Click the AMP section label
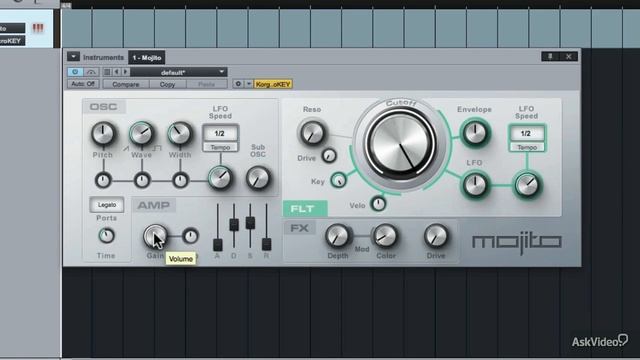 [153, 205]
